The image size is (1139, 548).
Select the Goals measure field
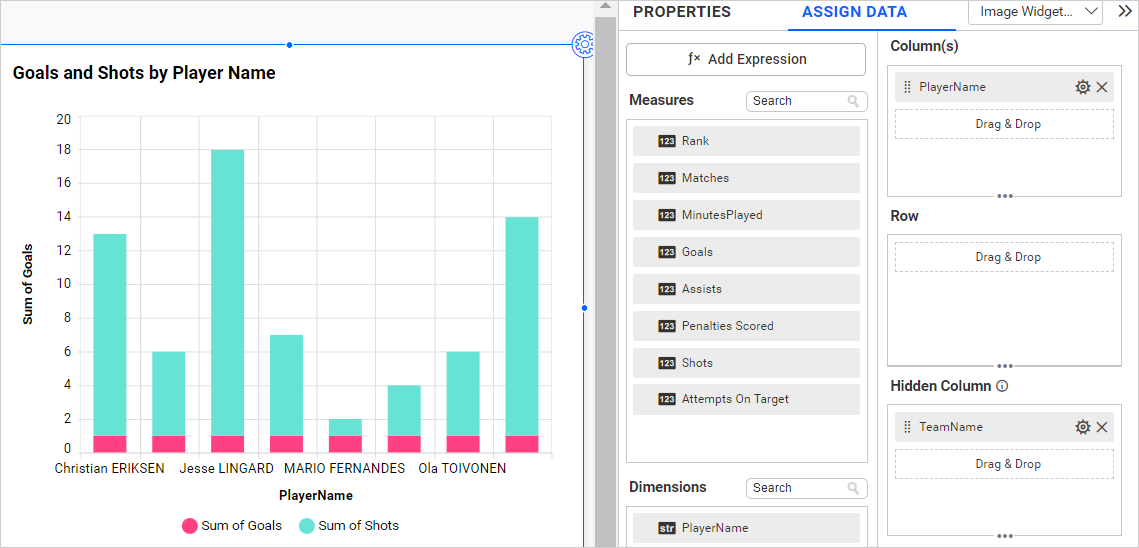[x=746, y=252]
